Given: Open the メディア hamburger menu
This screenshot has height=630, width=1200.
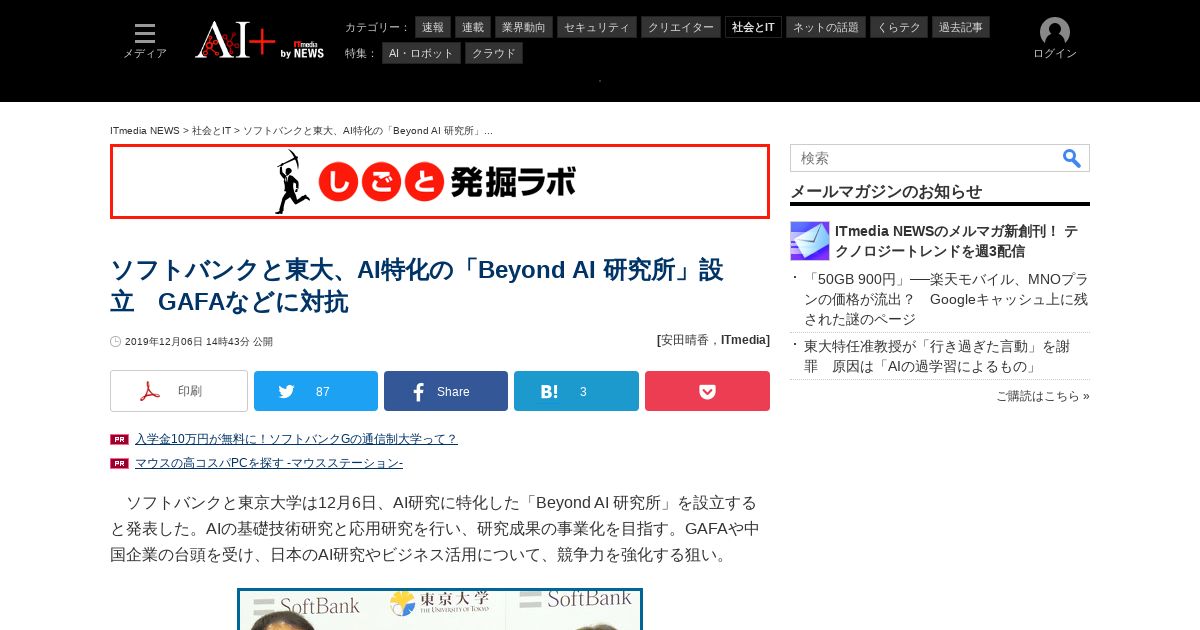Looking at the screenshot, I should (x=145, y=41).
